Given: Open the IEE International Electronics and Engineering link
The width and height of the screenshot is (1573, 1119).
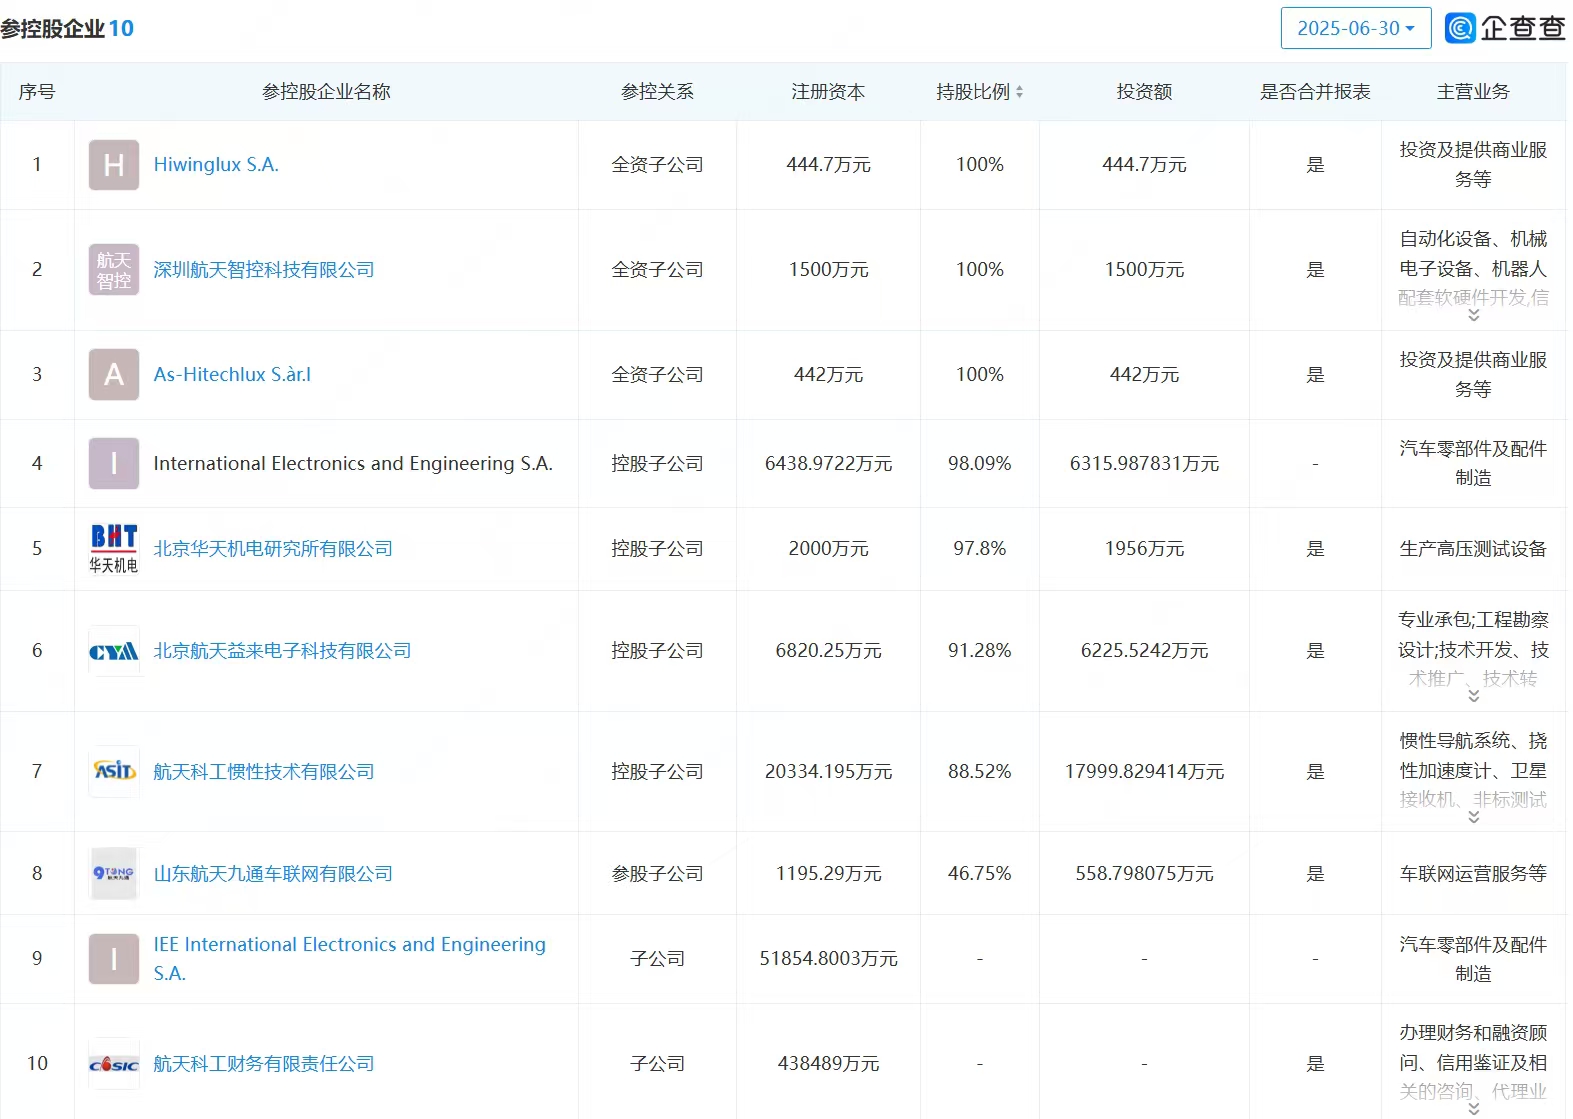Looking at the screenshot, I should (x=349, y=959).
